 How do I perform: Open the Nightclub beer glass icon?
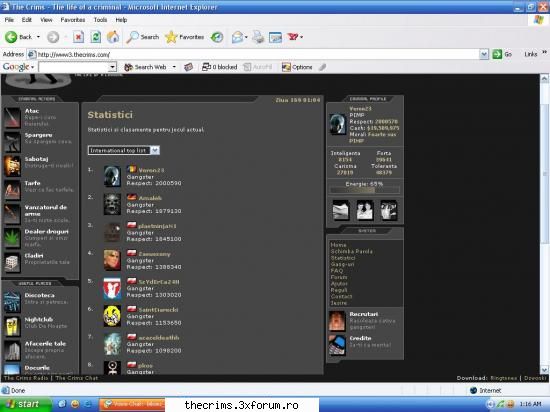12,326
